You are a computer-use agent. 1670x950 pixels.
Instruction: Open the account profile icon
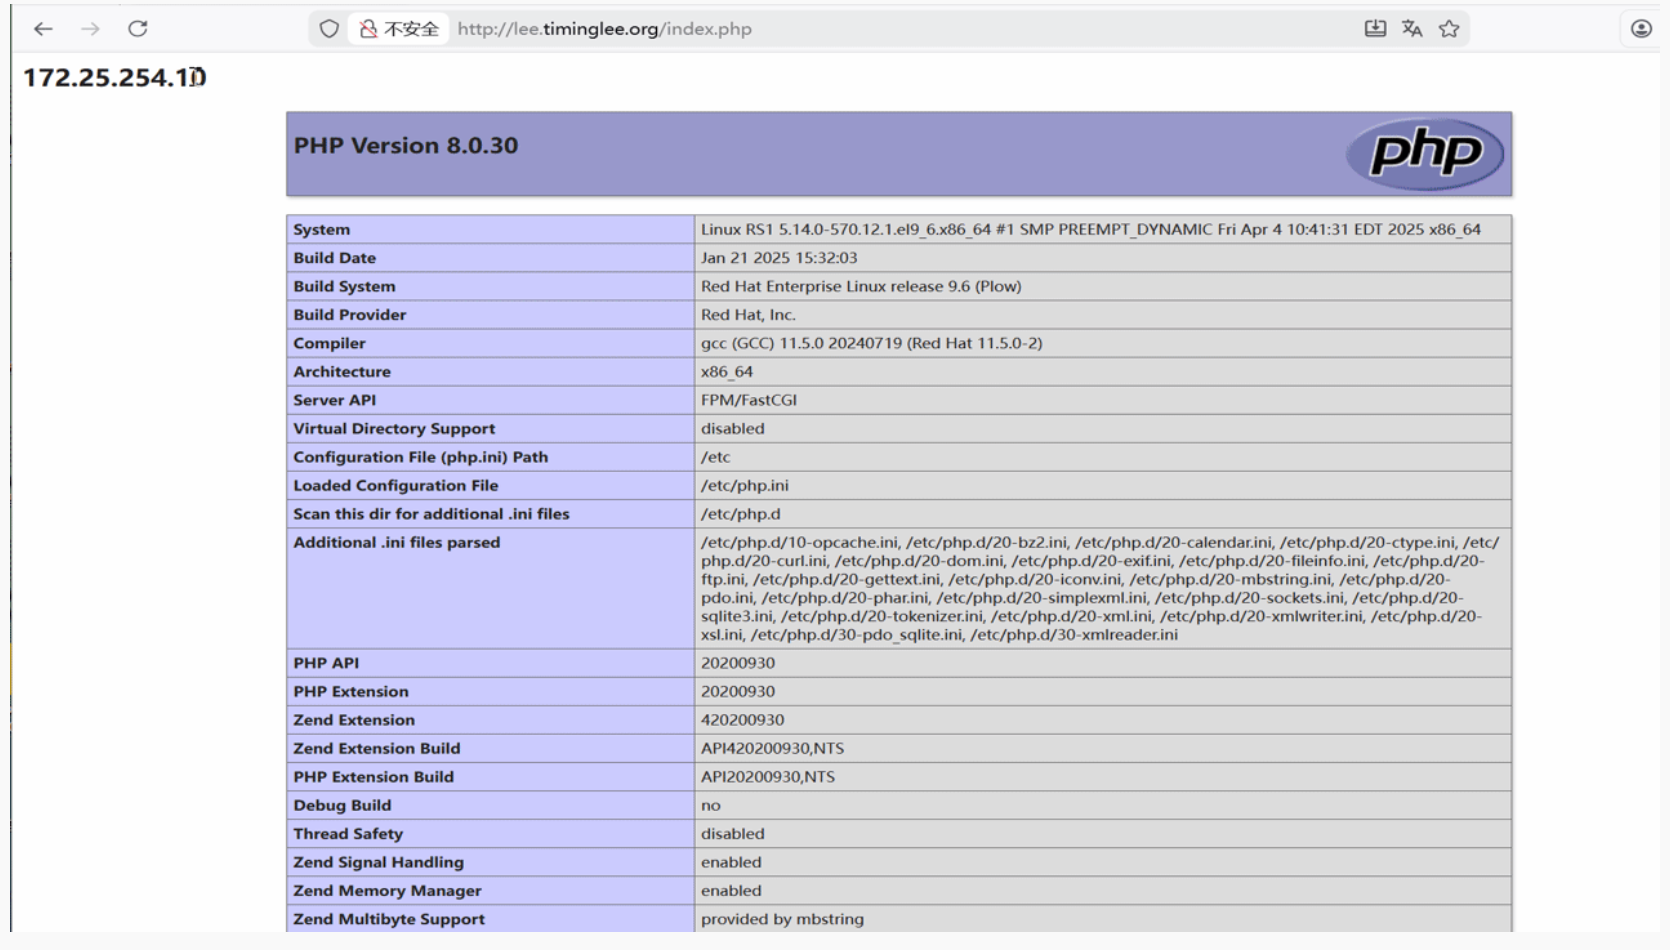pos(1641,29)
